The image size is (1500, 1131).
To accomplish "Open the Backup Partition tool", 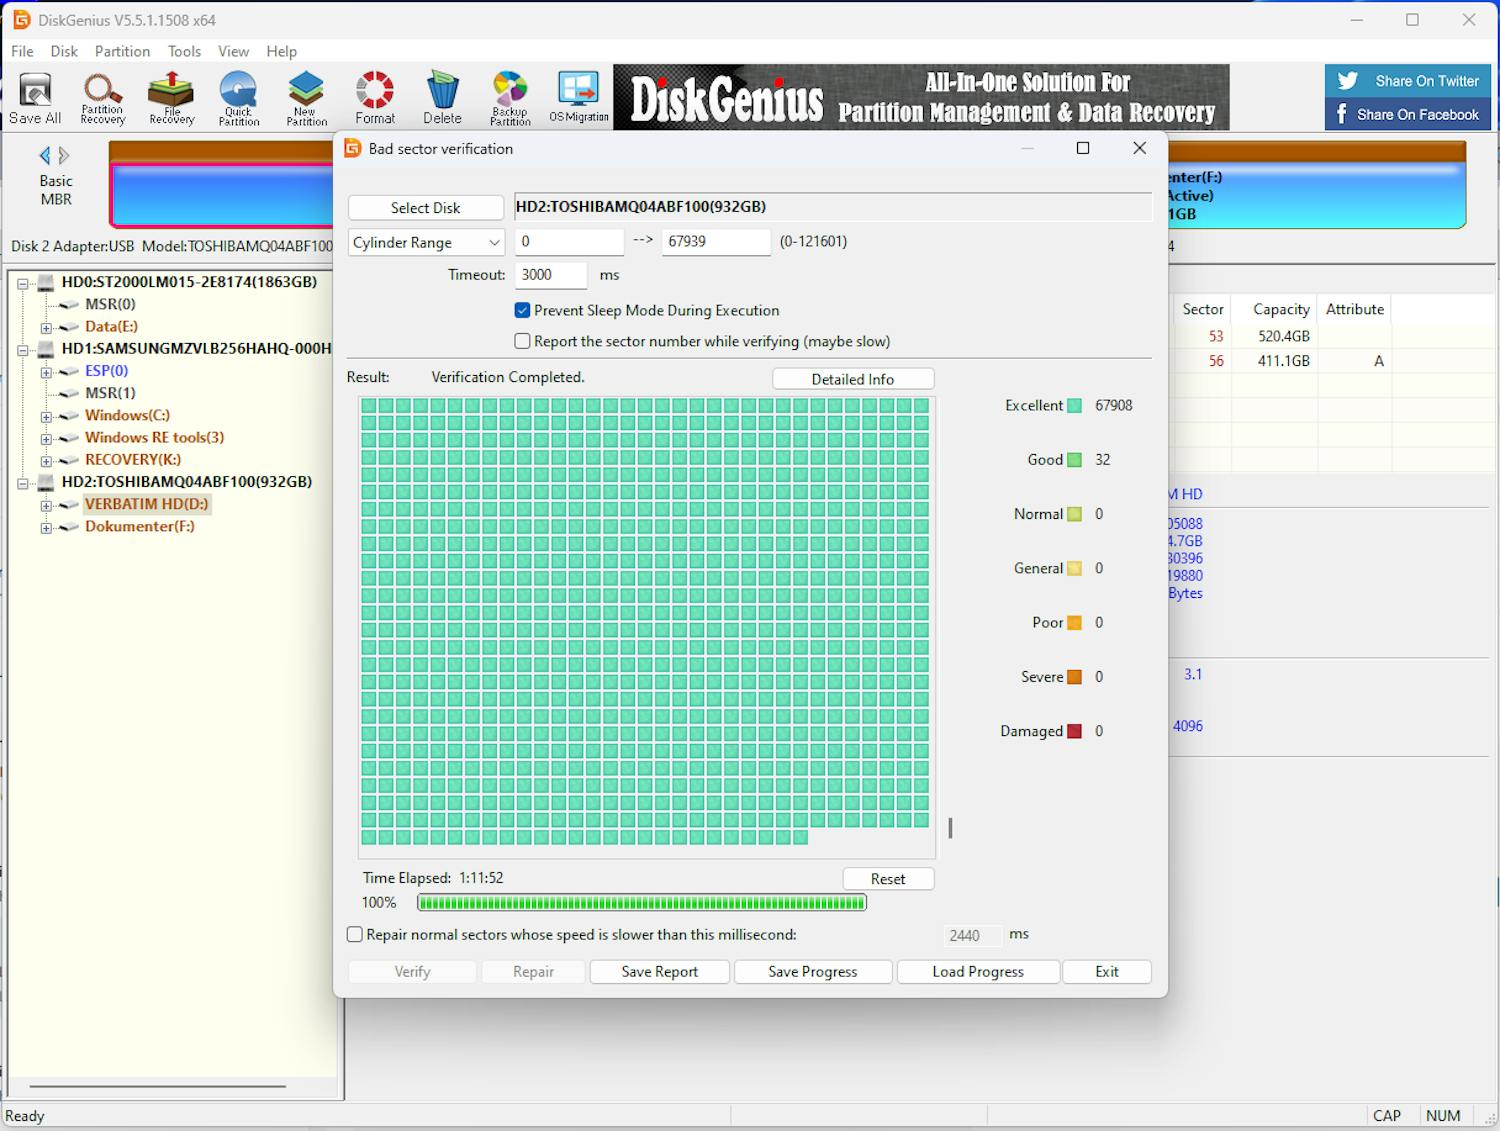I will tap(510, 98).
